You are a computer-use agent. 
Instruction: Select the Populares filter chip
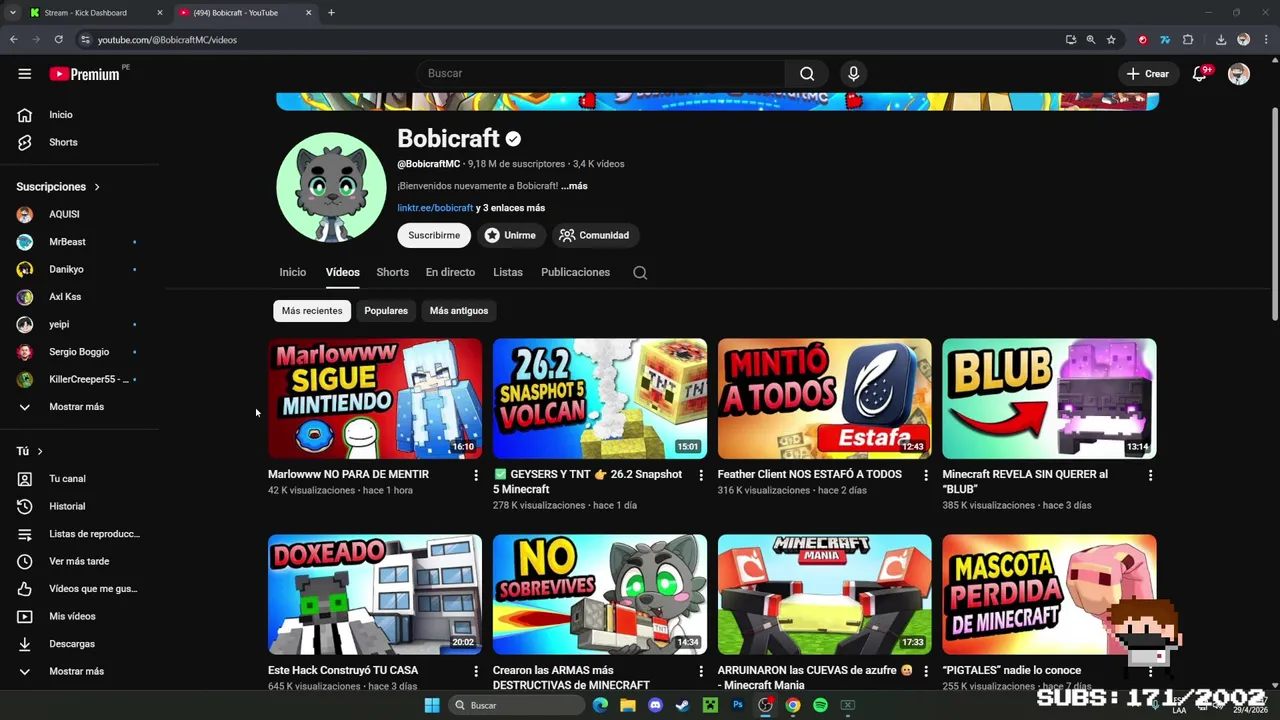click(x=386, y=311)
